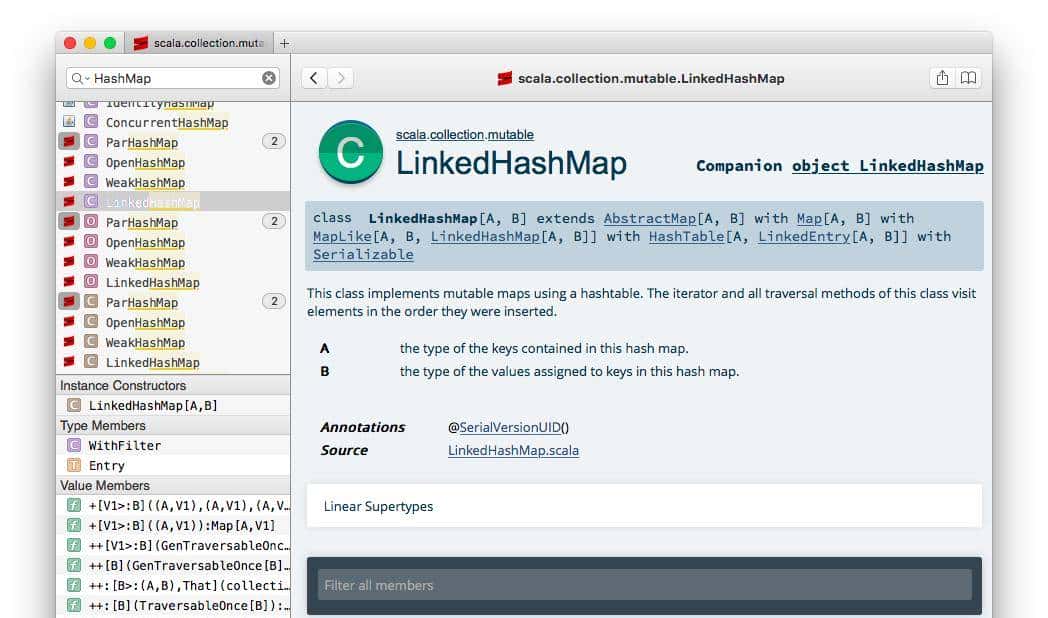Go forward using the right arrow button
The width and height of the screenshot is (1048, 618).
341,78
